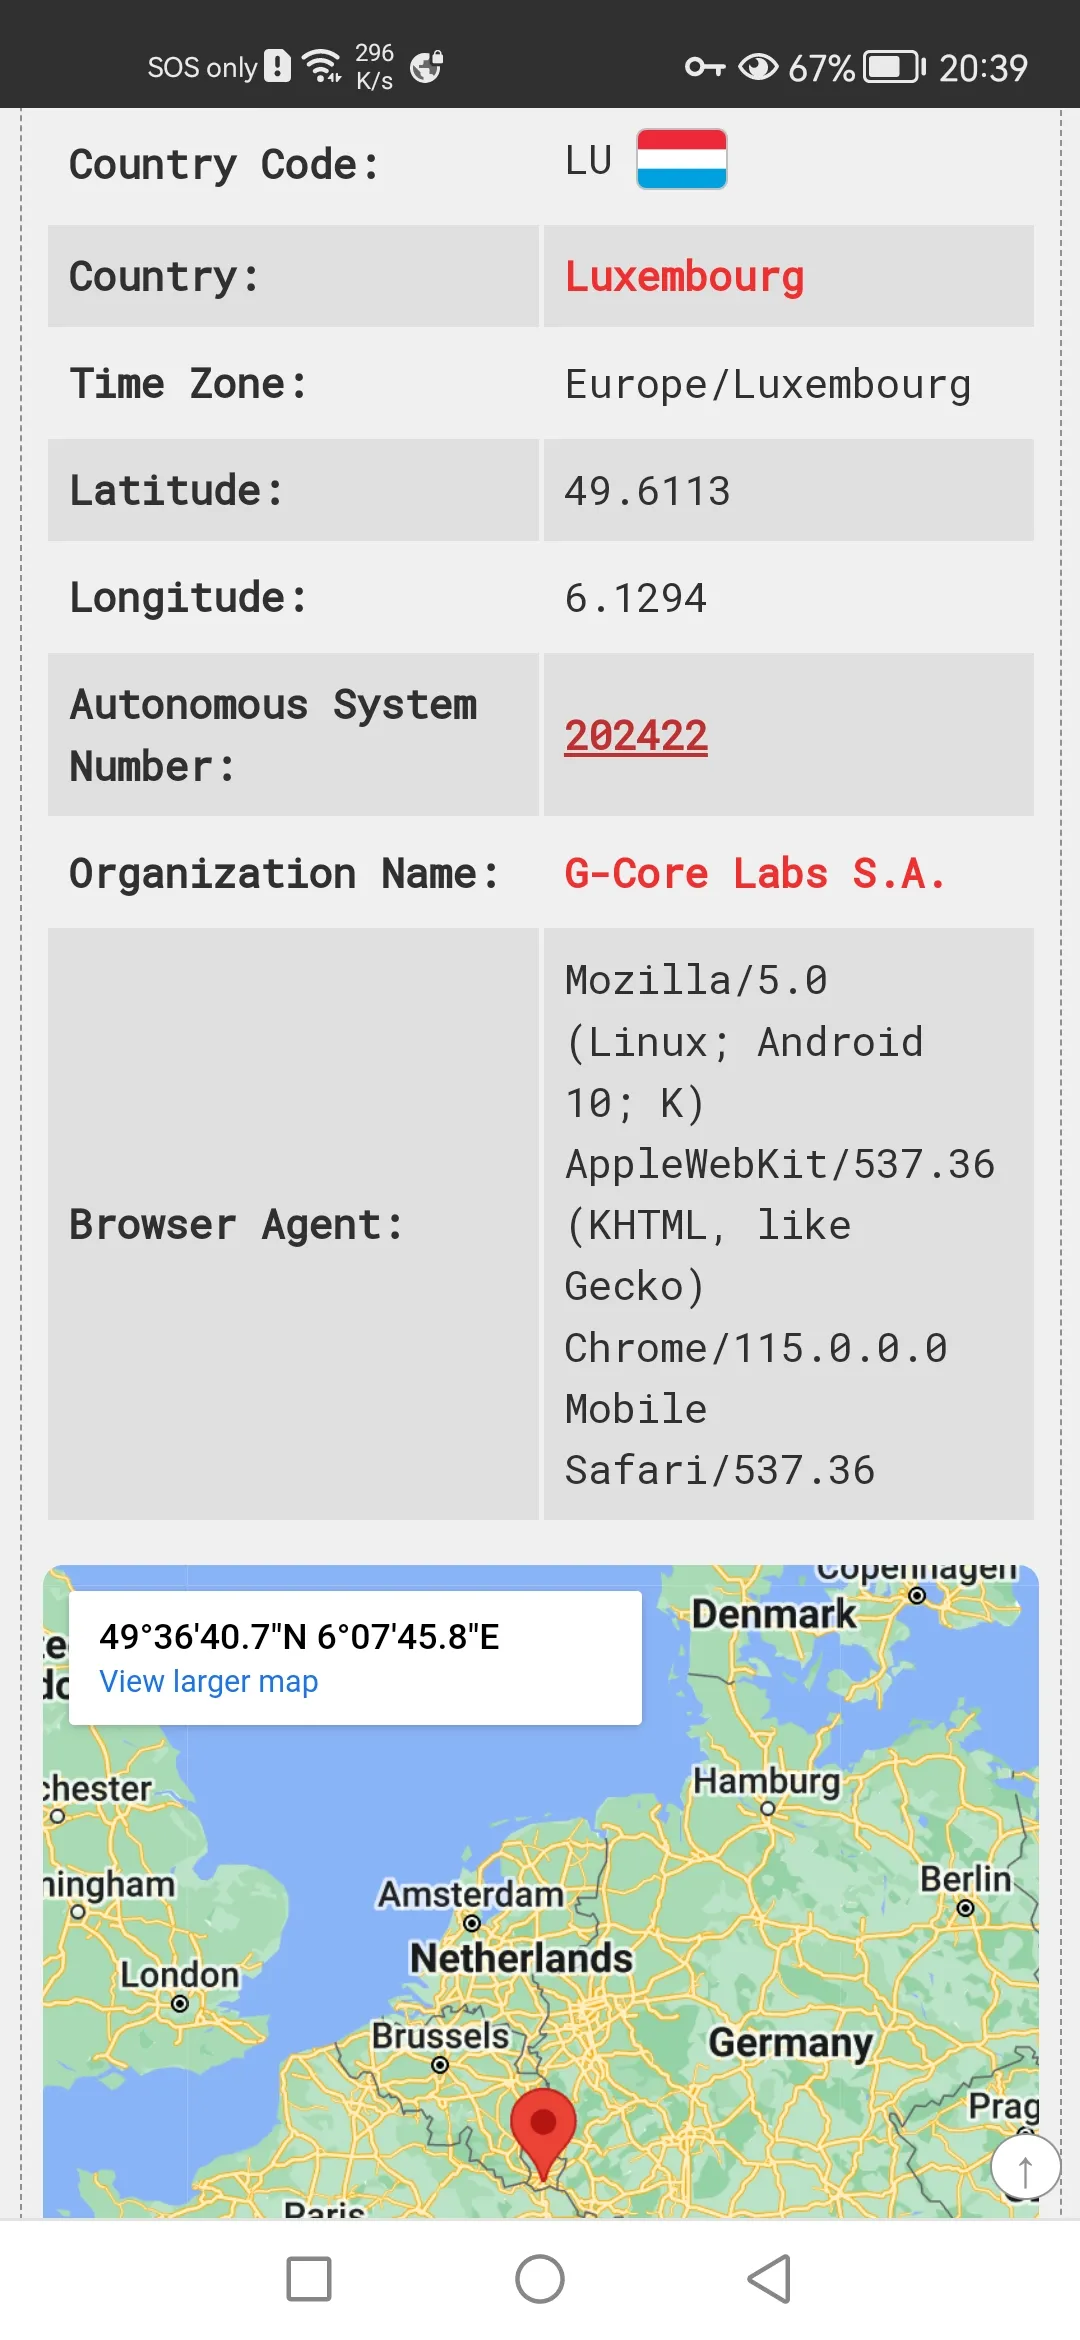The height and width of the screenshot is (2340, 1080).
Task: Tap Android back triangle button
Action: click(770, 2279)
